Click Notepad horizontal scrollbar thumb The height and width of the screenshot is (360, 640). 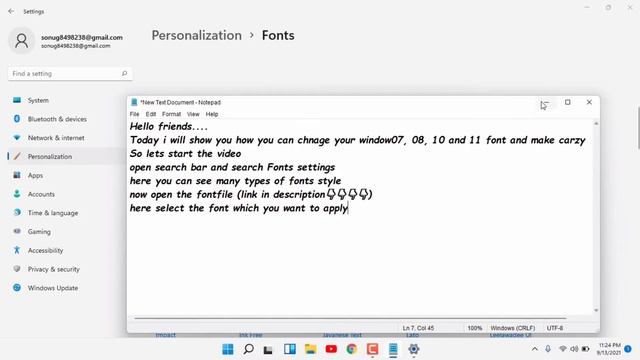(350, 318)
